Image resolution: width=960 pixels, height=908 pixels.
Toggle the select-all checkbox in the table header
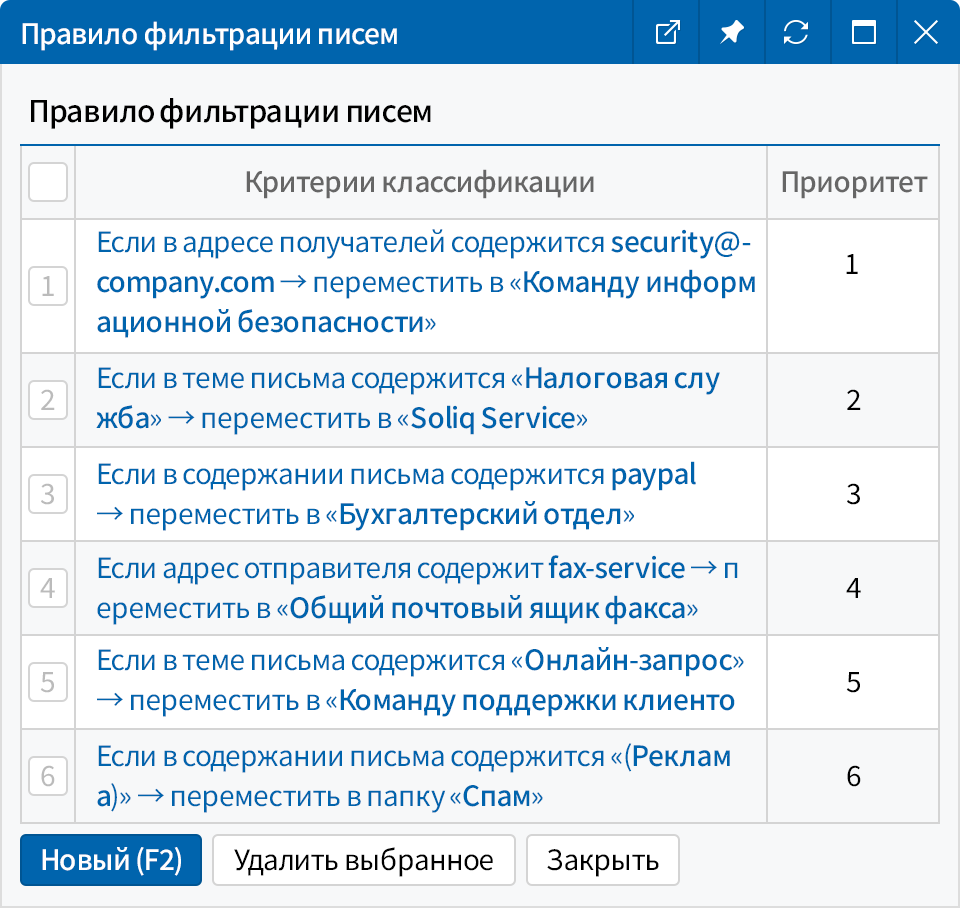click(x=48, y=182)
